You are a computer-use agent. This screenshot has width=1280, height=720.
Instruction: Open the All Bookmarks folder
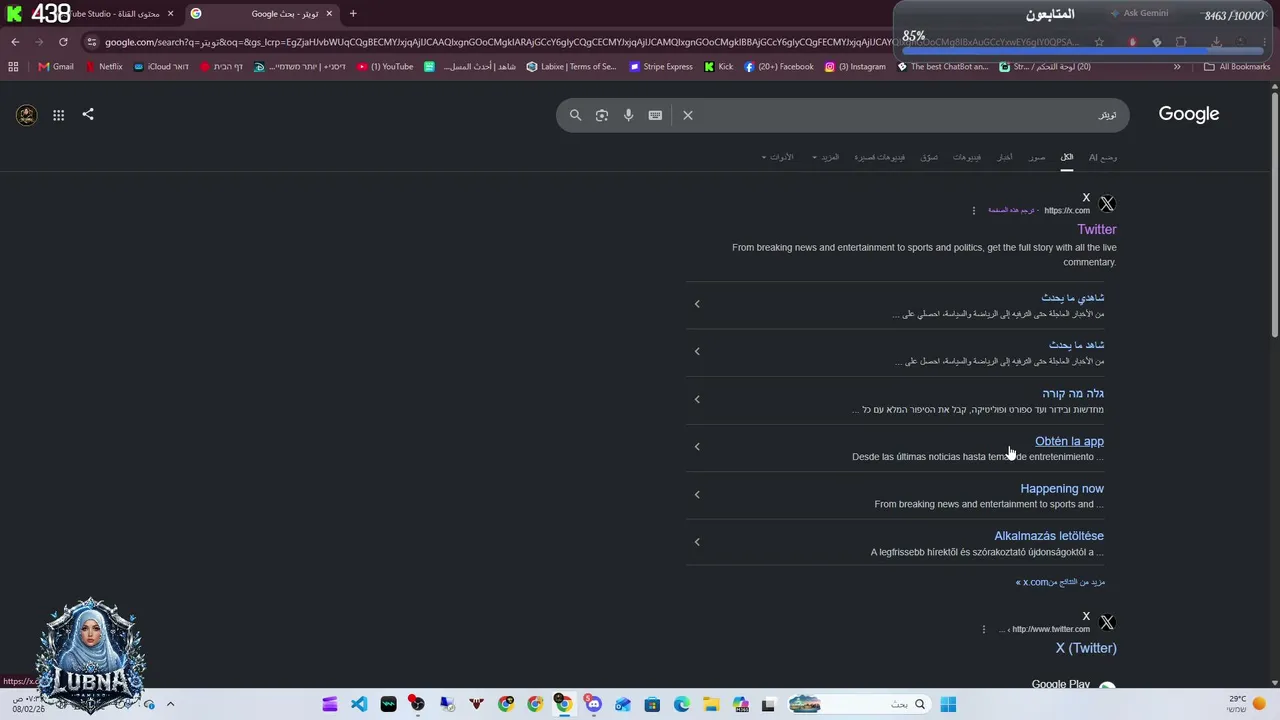(1237, 67)
